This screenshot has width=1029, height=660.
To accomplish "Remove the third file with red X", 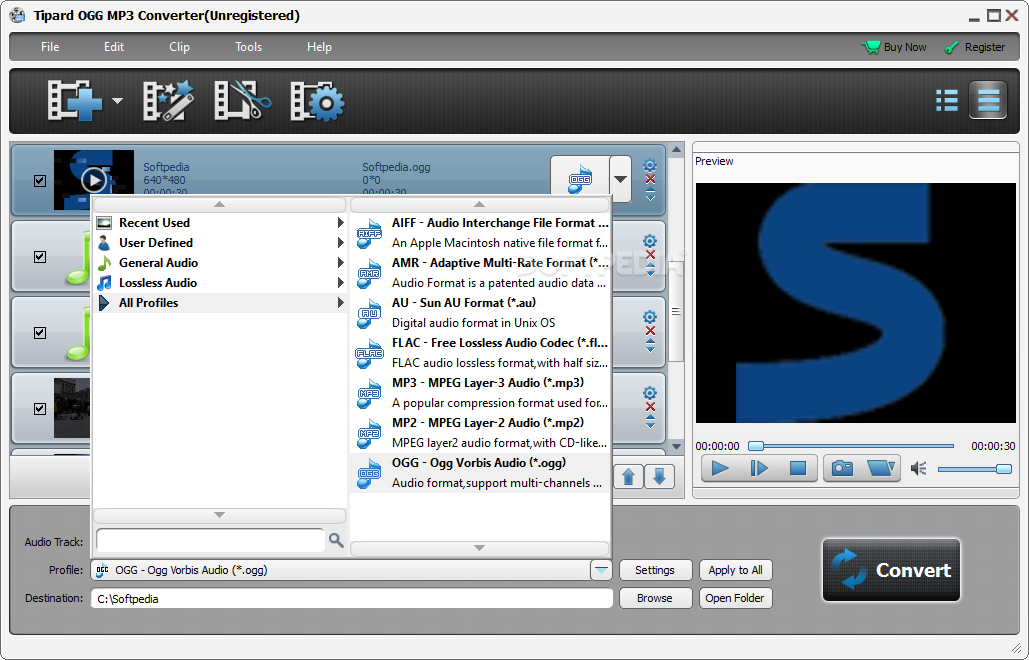I will click(650, 331).
